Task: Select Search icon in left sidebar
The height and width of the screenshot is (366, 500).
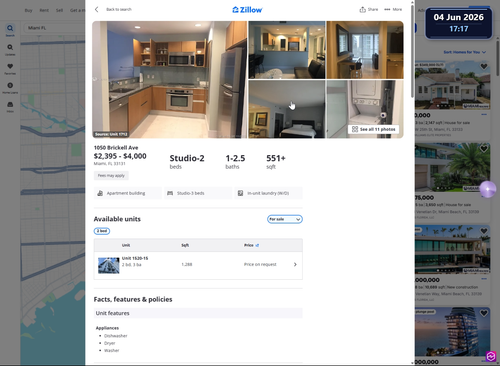Action: [x=10, y=30]
